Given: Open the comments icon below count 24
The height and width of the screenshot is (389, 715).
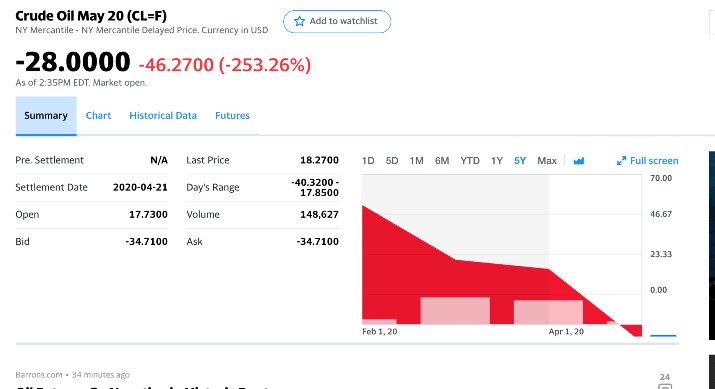Looking at the screenshot, I should tap(665, 386).
